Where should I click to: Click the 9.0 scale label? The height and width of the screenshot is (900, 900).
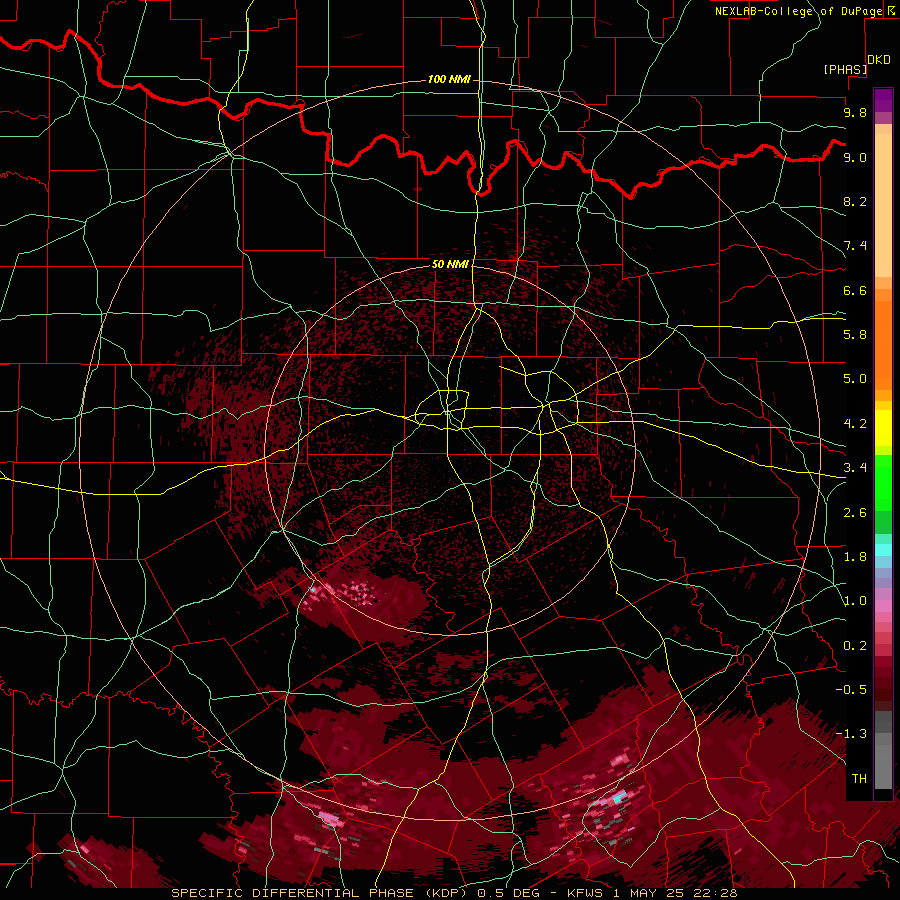[855, 157]
